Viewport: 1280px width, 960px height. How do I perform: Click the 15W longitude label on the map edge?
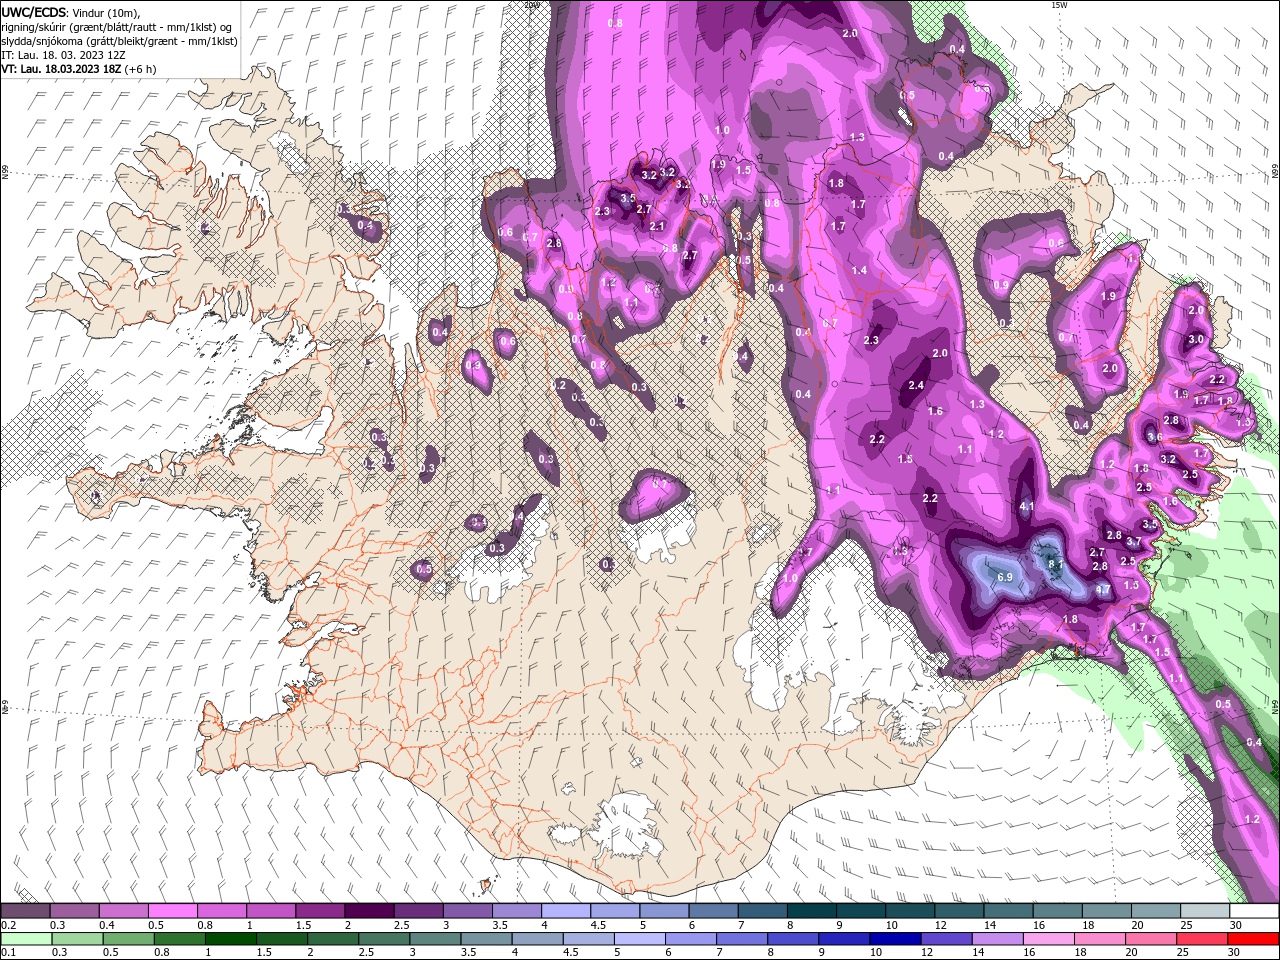(x=1059, y=5)
